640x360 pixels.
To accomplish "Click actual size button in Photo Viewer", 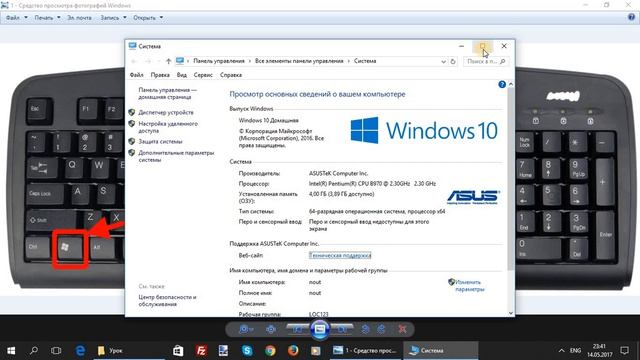I will click(x=271, y=329).
